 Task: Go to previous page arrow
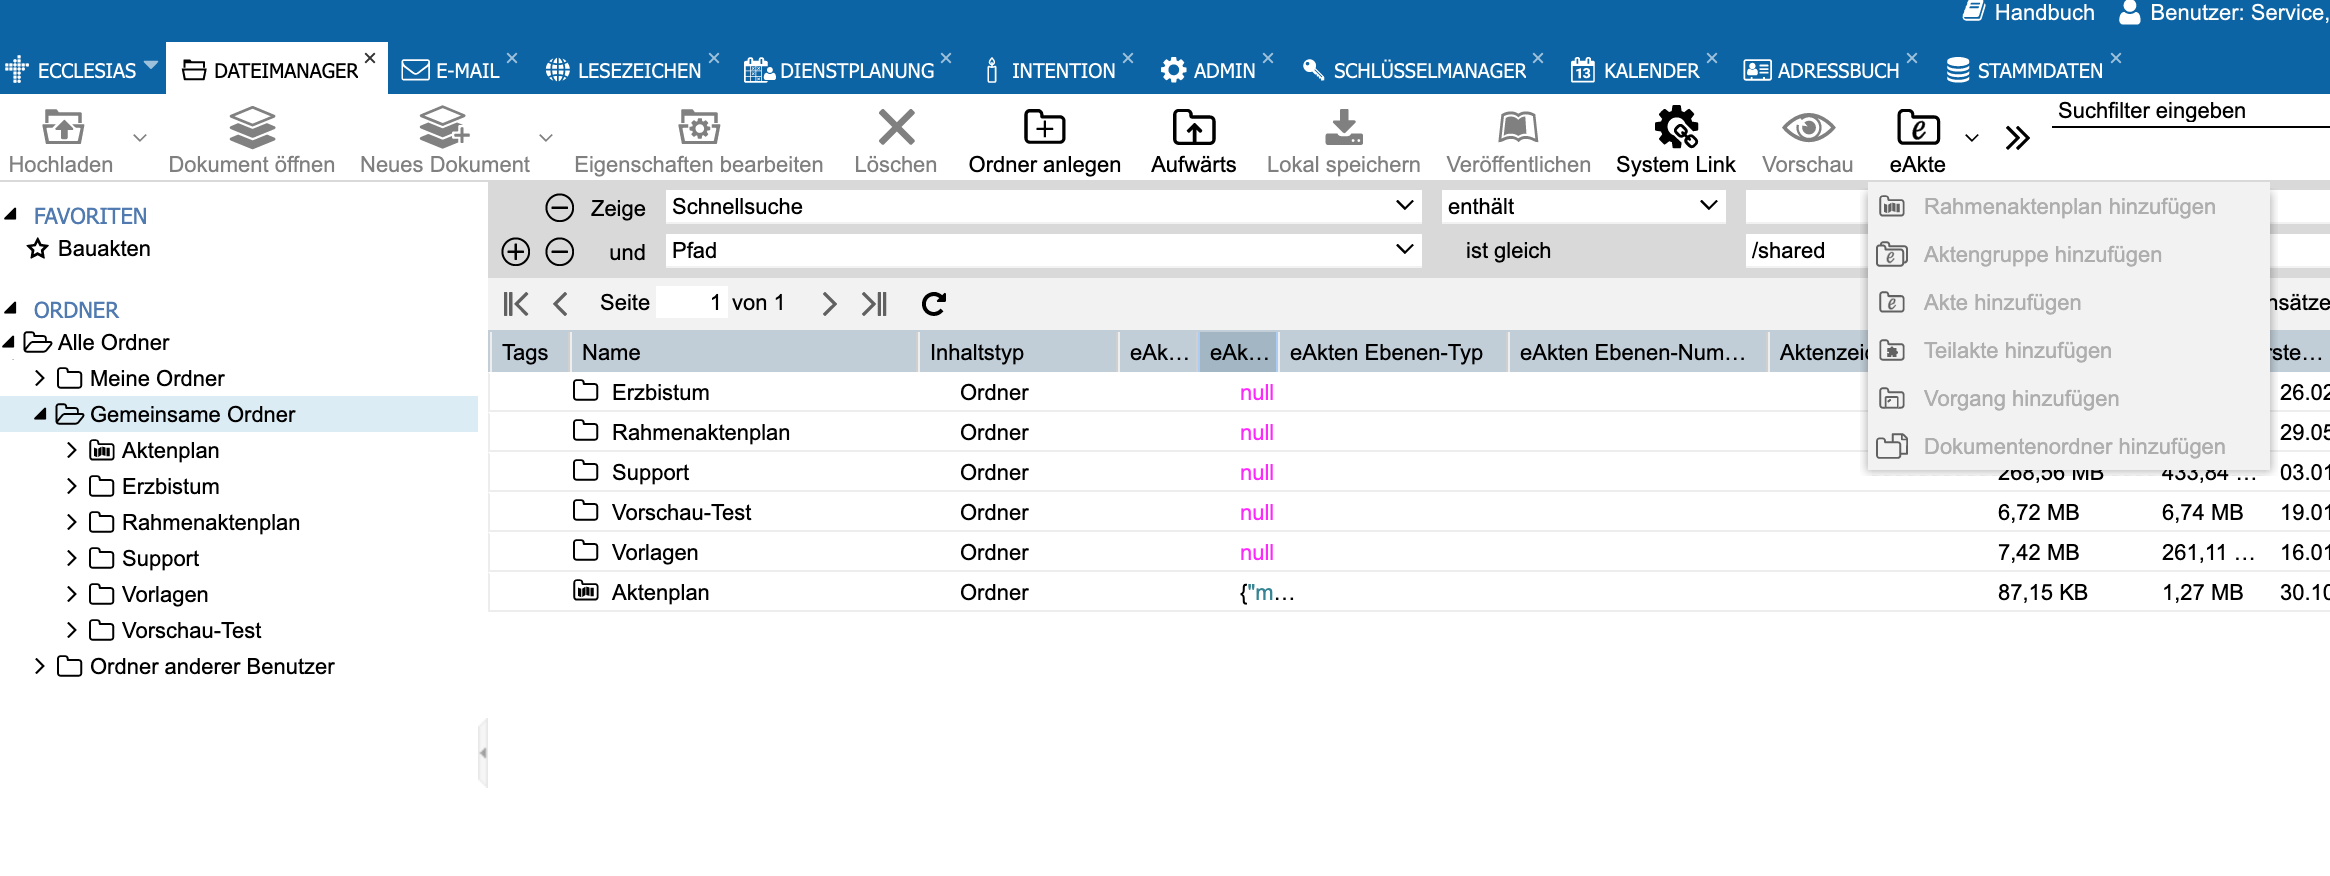click(x=560, y=303)
